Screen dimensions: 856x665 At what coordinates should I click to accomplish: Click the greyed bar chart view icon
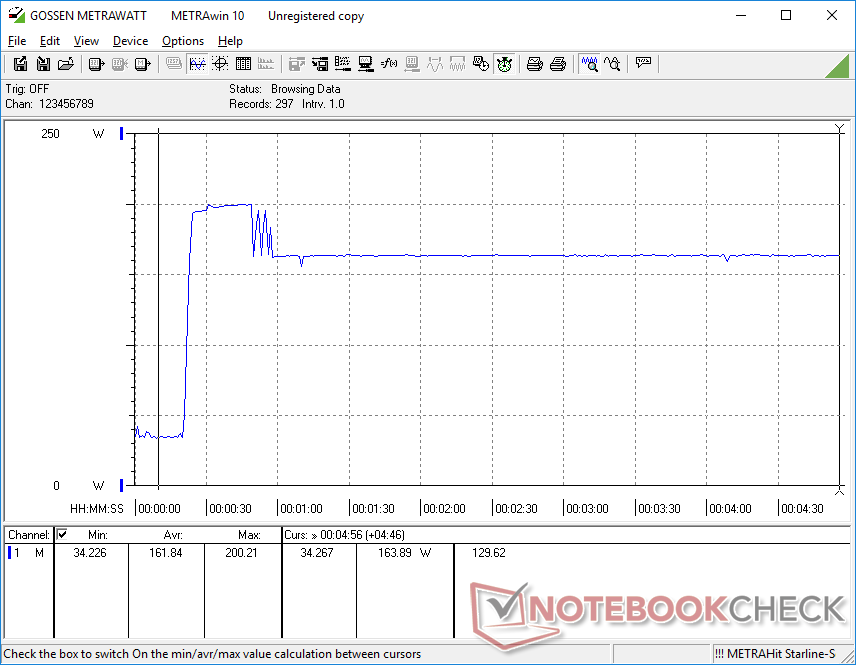266,64
